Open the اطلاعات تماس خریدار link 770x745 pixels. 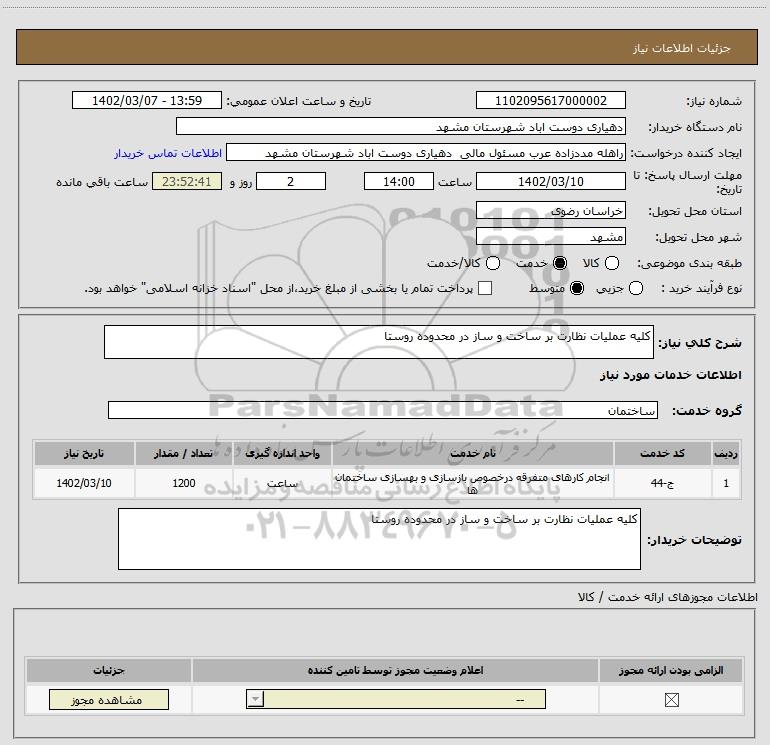168,153
